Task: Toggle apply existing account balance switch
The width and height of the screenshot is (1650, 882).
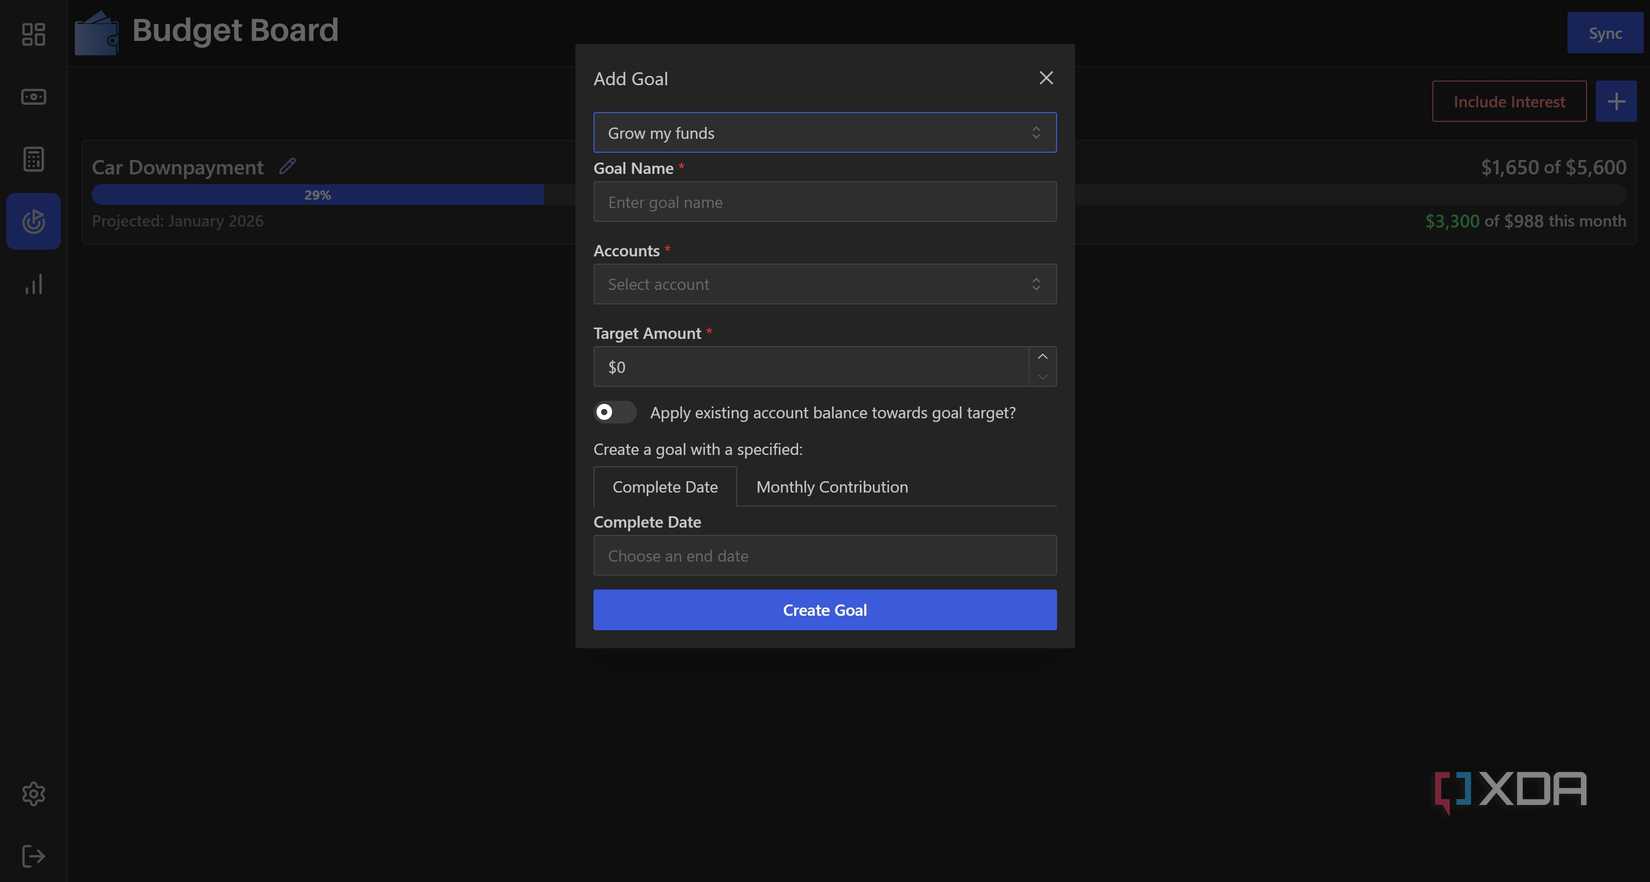Action: [x=615, y=412]
